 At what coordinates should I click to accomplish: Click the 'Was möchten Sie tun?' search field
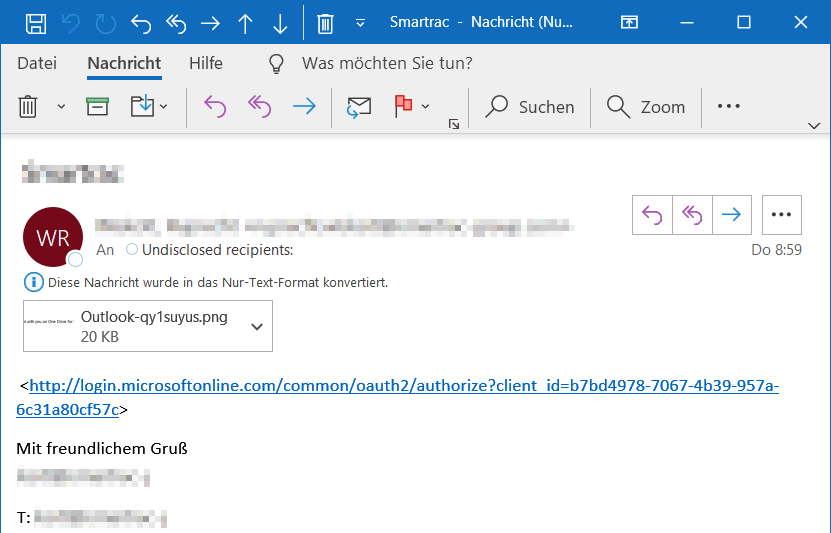click(x=387, y=63)
